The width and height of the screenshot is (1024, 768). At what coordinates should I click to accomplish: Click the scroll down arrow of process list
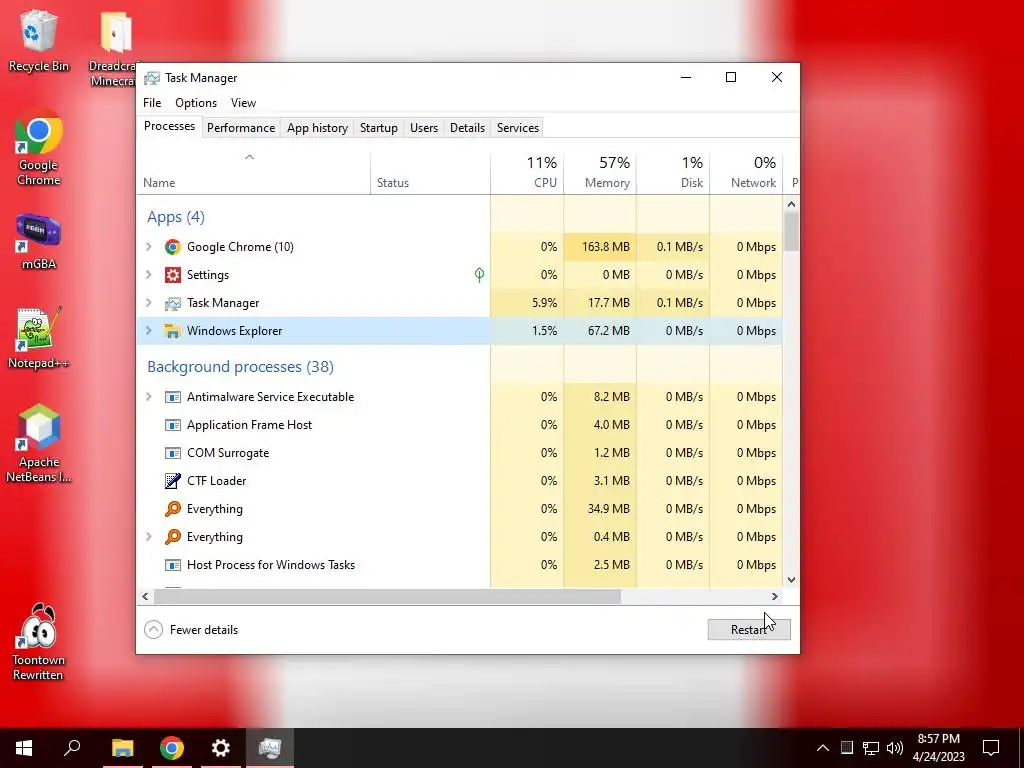792,579
